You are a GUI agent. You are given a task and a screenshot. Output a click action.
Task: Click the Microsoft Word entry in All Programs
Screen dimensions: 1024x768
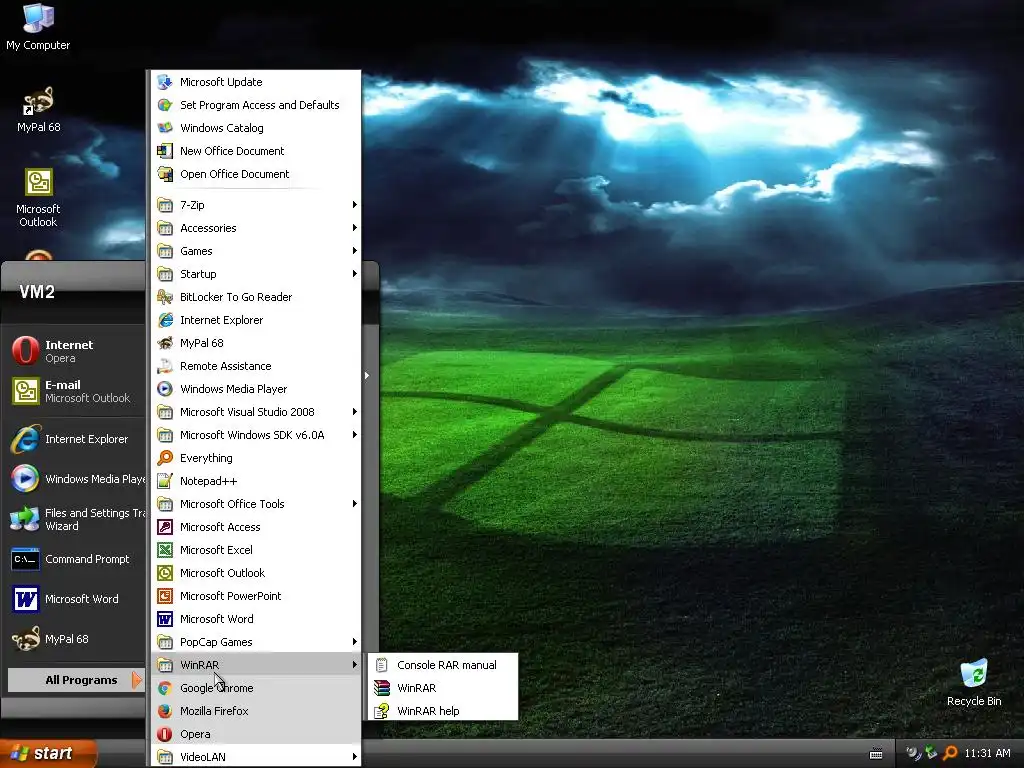256,618
